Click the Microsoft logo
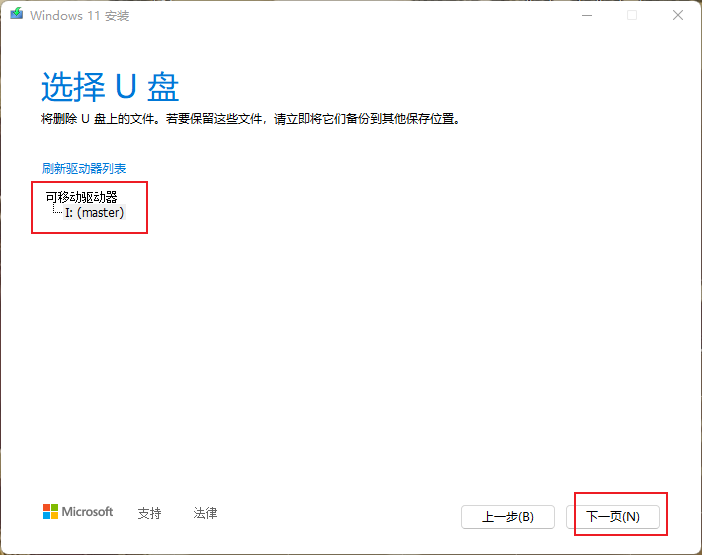Screen dimensions: 702x555 (x=78, y=512)
